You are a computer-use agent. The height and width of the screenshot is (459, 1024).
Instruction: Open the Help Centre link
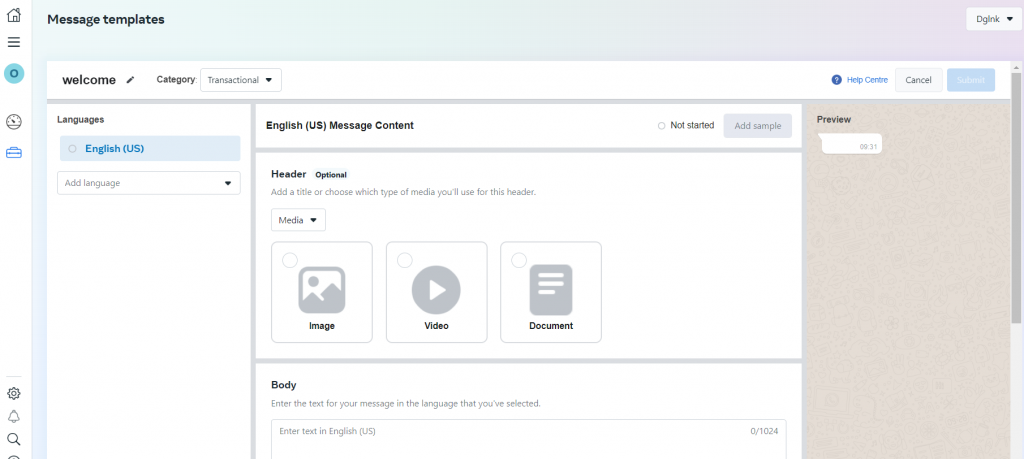pyautogui.click(x=867, y=80)
